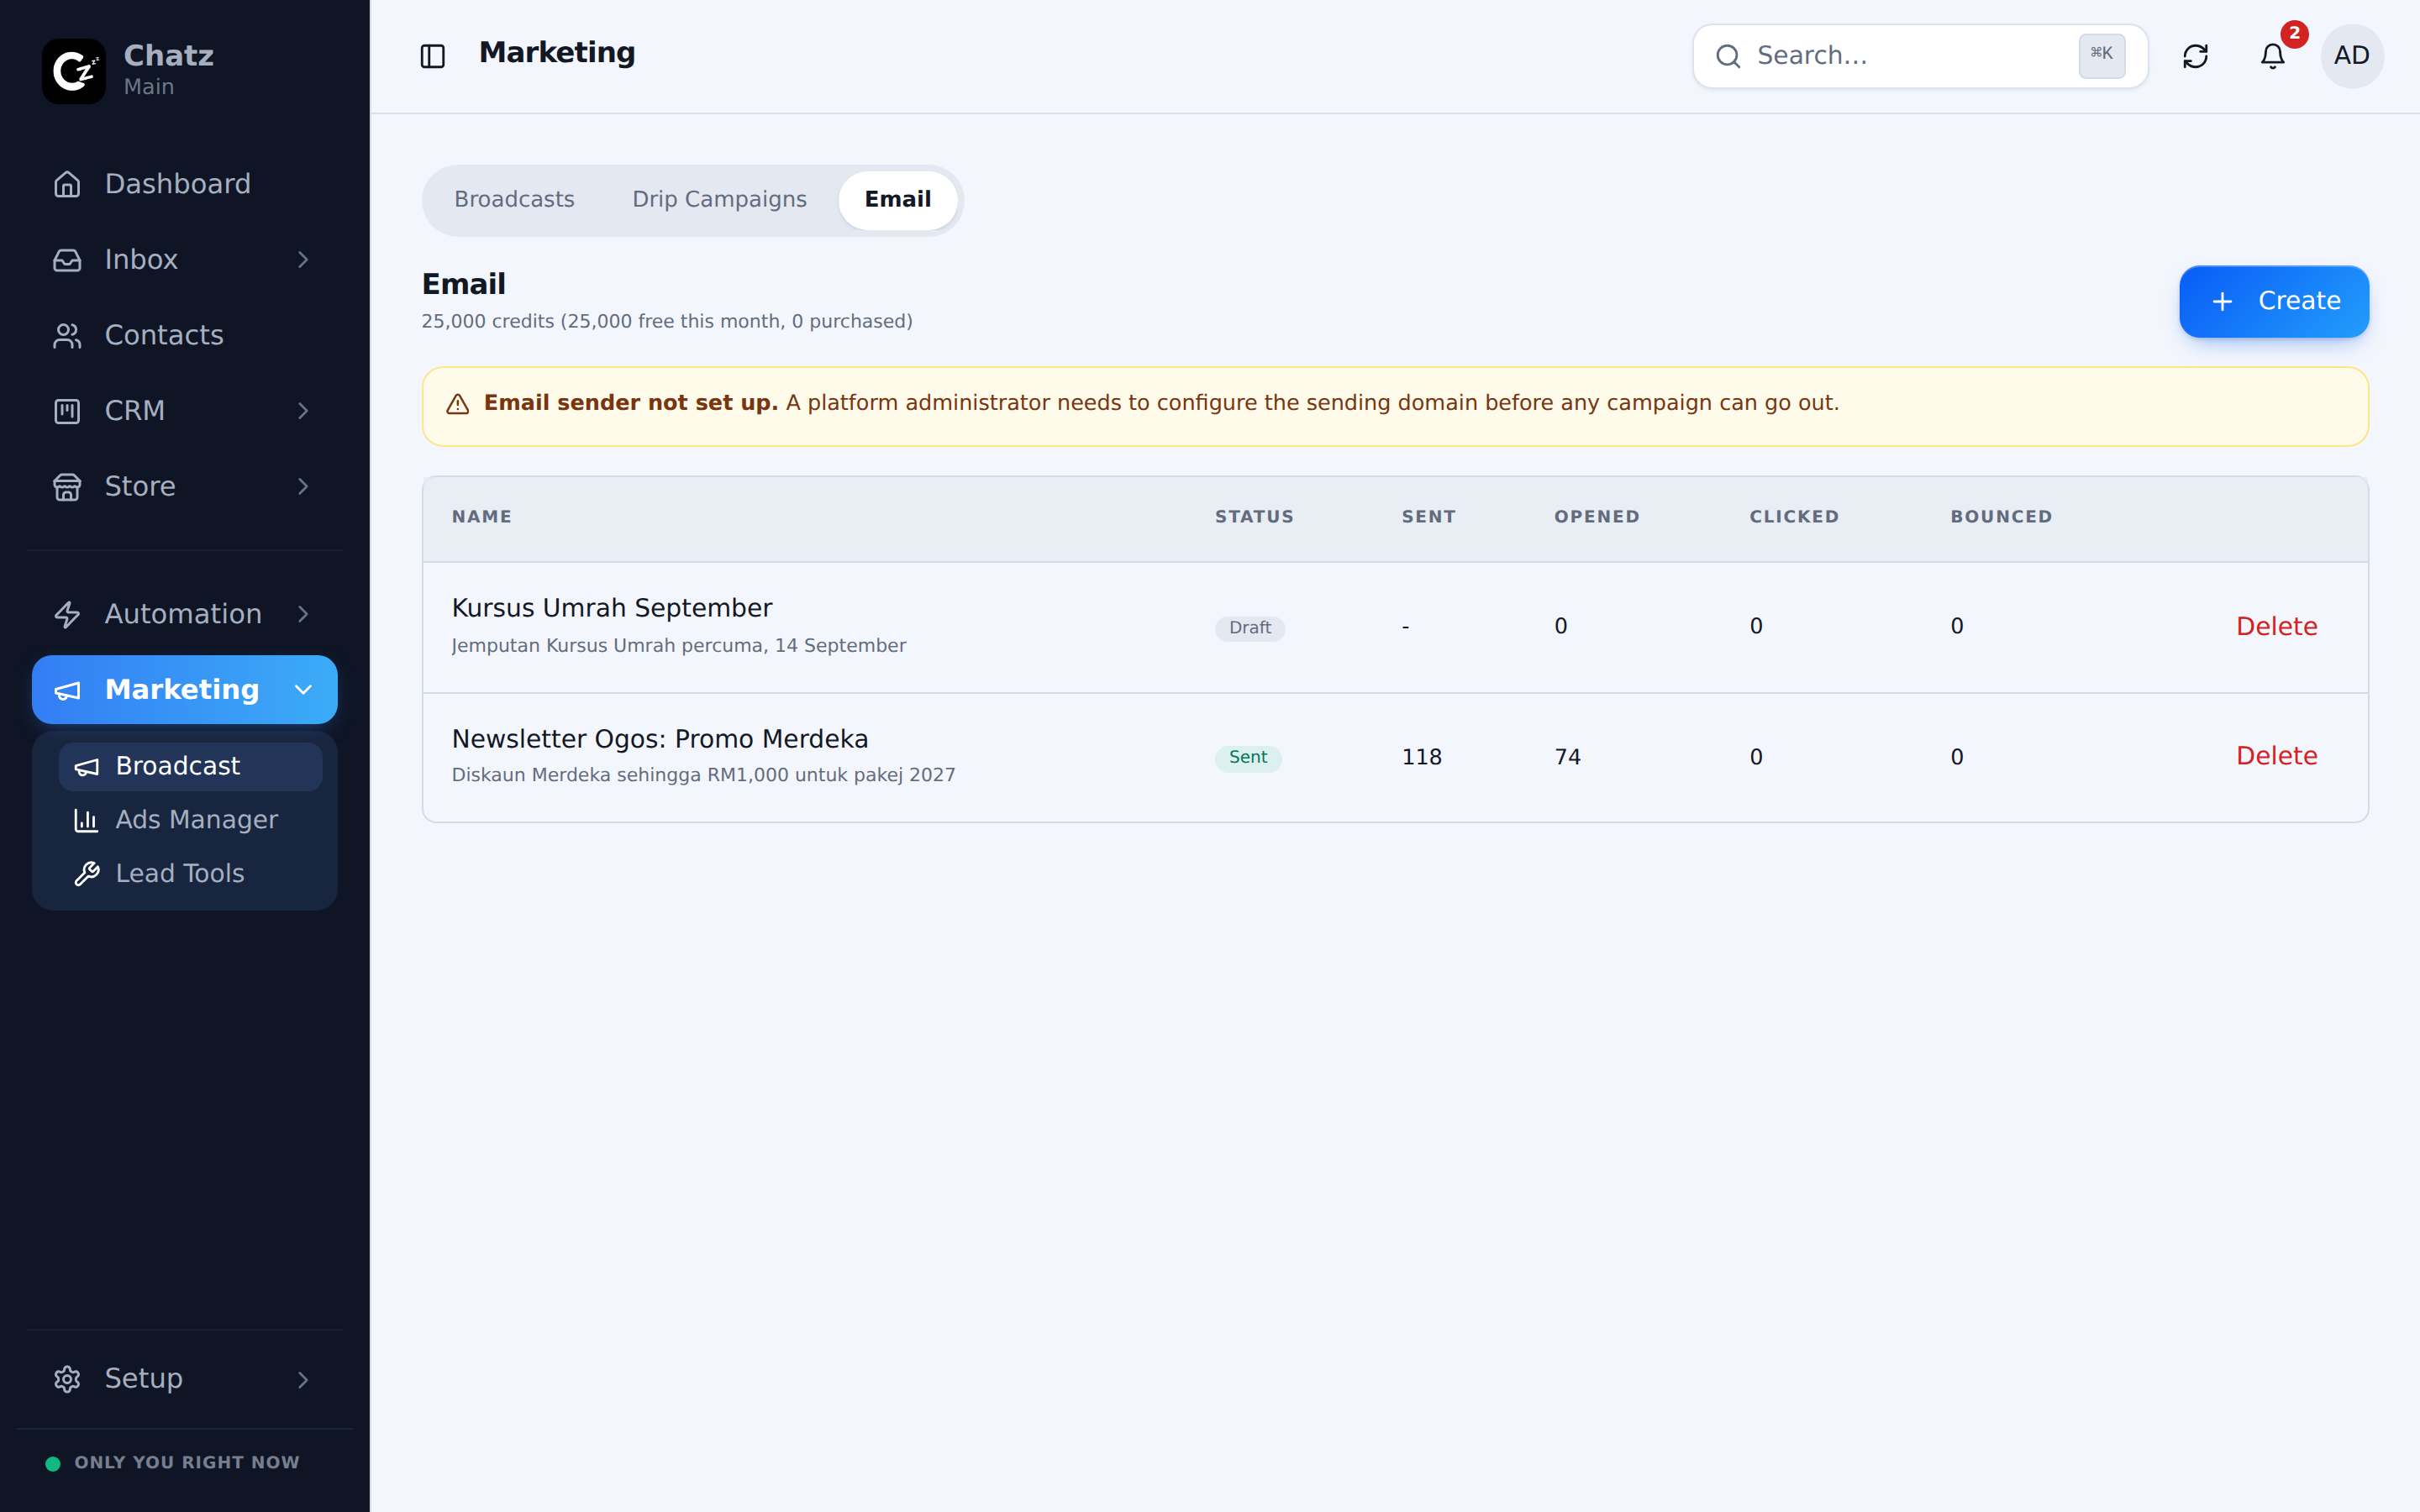Image resolution: width=2420 pixels, height=1512 pixels.
Task: Click the ⌘K shortcut badge
Action: tap(2101, 56)
